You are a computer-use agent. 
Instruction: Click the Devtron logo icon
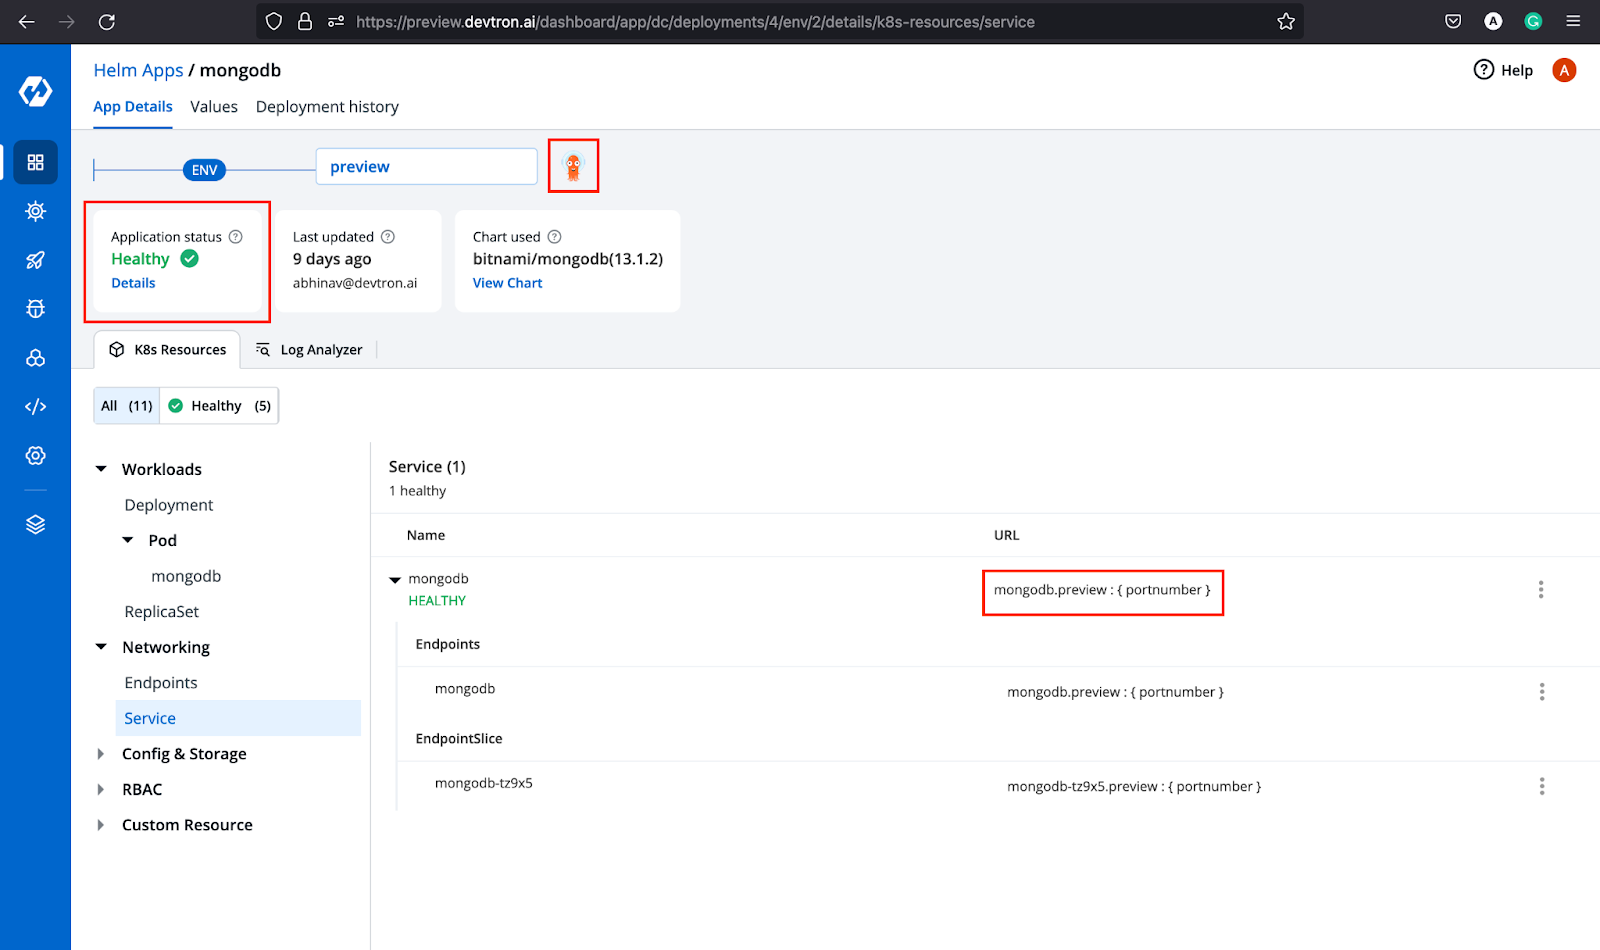[35, 91]
